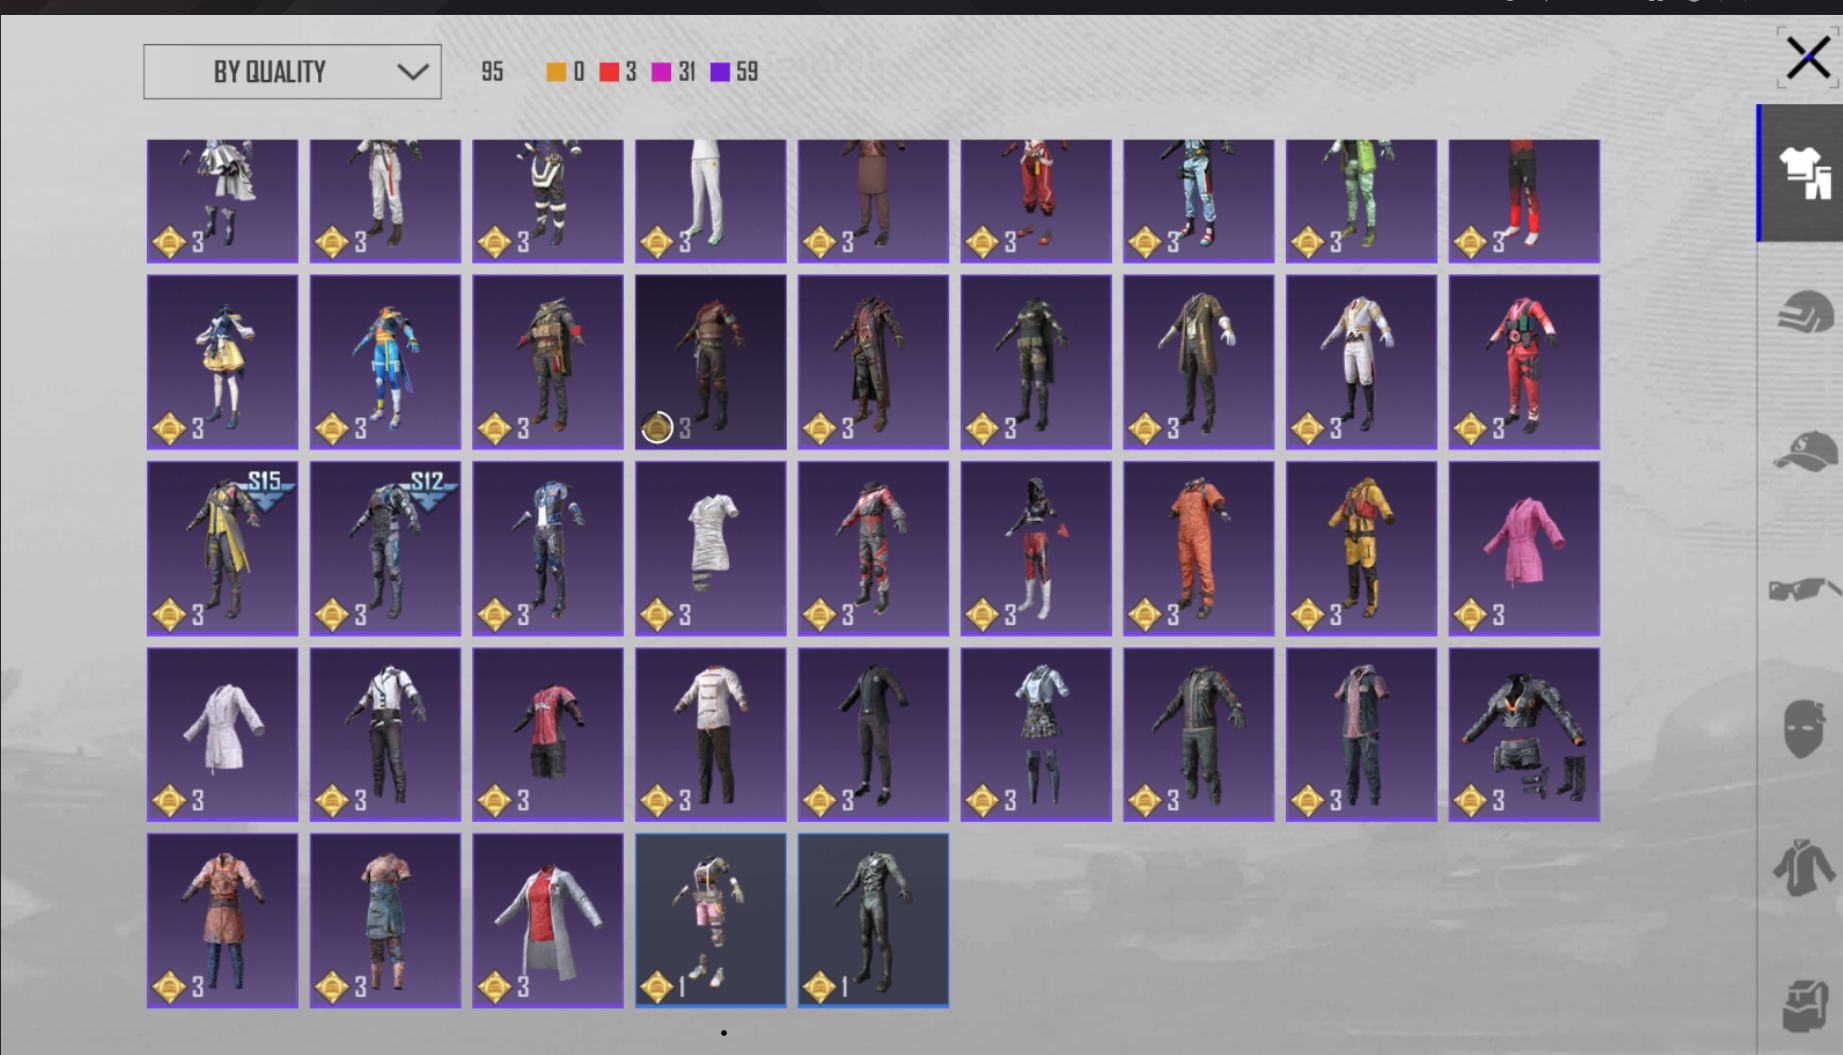
Task: Select the white lab-style coat outfit
Action: pyautogui.click(x=222, y=735)
